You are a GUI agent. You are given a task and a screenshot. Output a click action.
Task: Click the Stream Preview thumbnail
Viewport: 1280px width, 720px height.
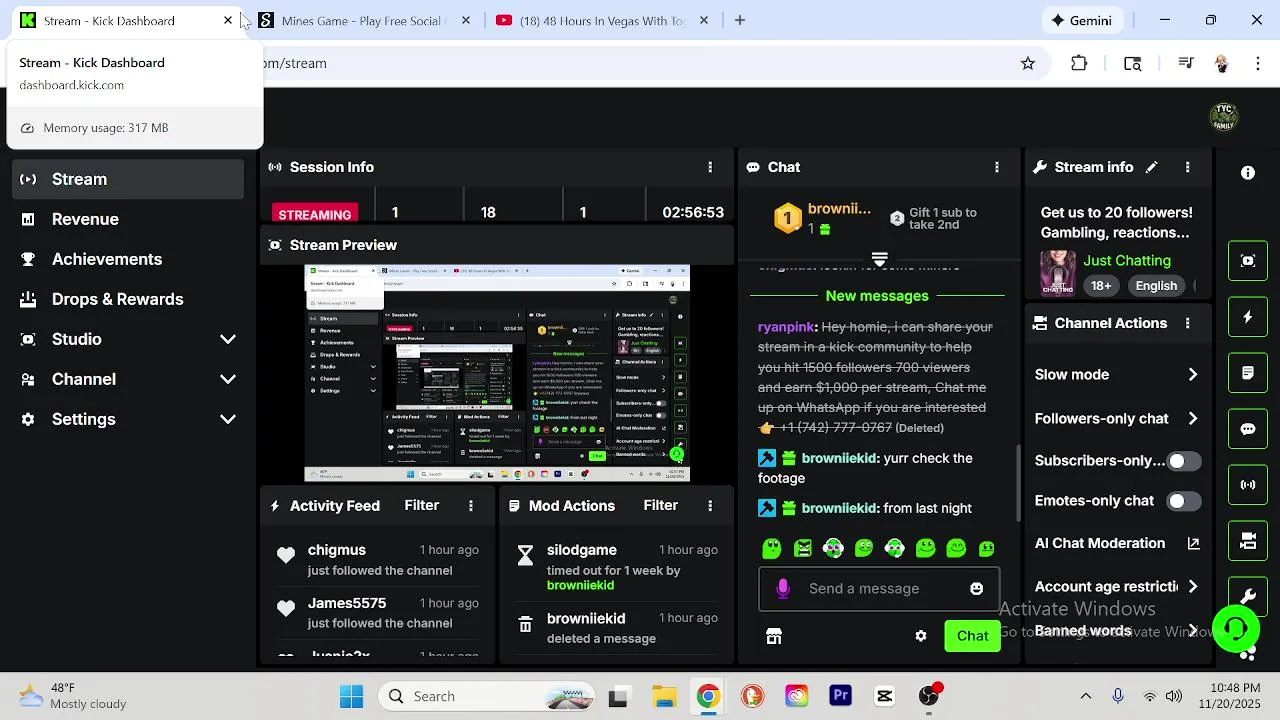497,373
